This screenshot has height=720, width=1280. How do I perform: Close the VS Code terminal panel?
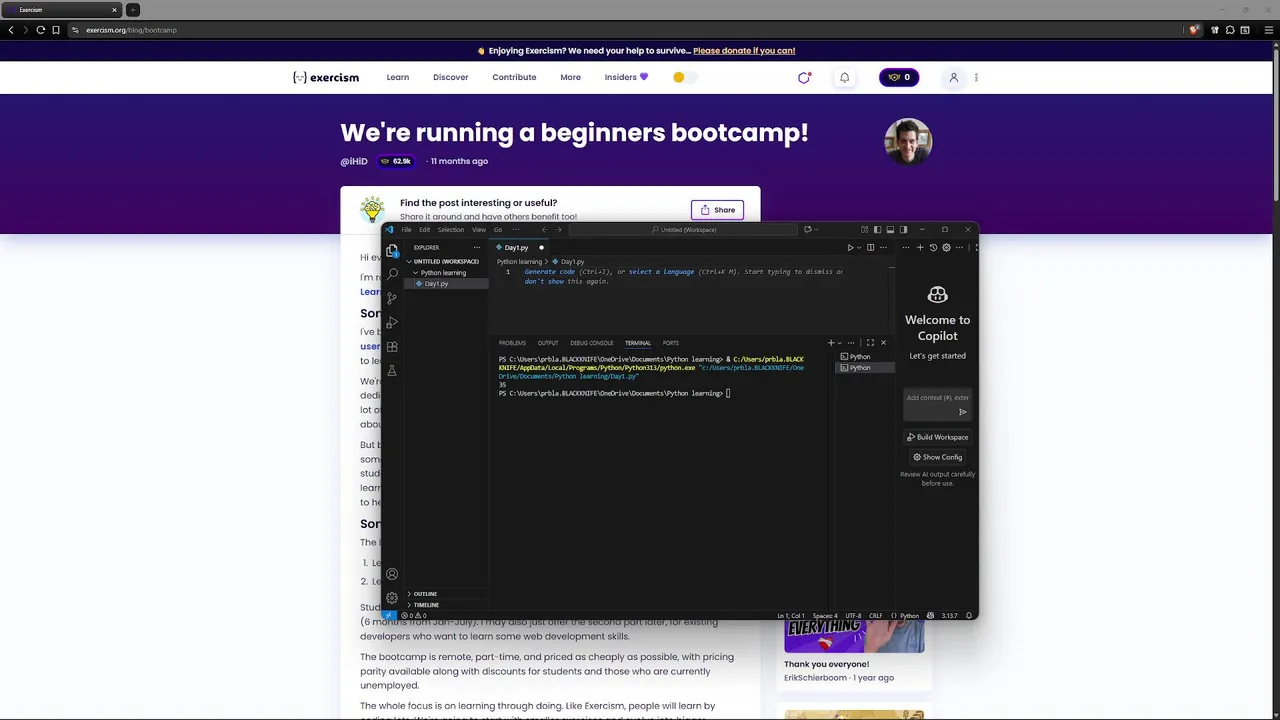[883, 343]
